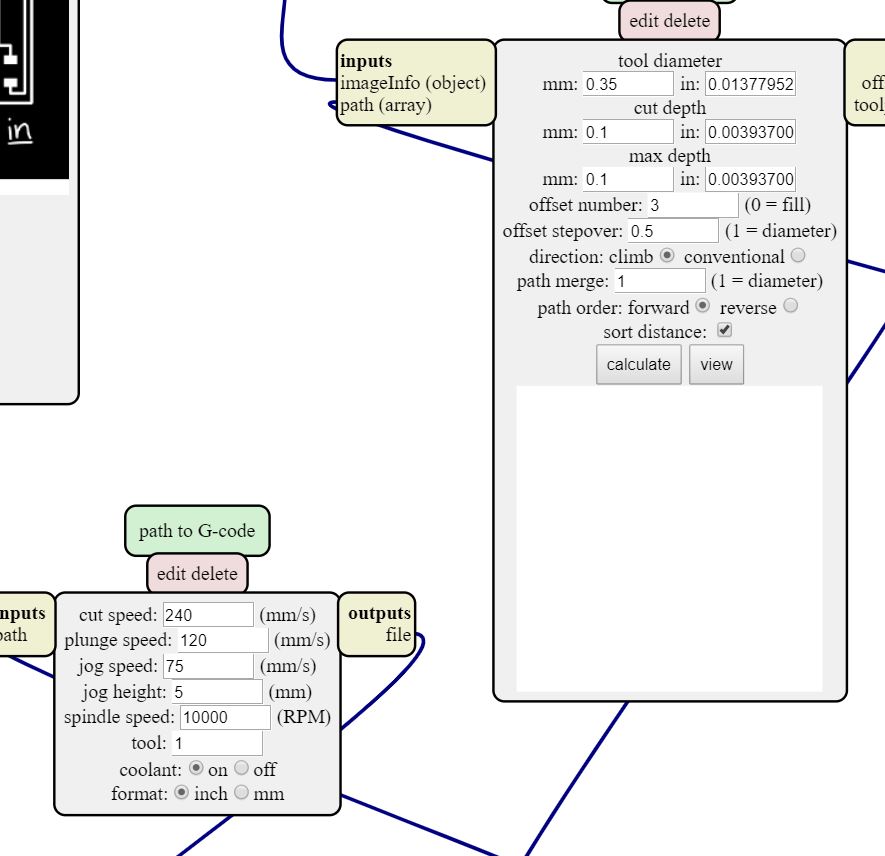Screen dimensions: 885x856
Task: Click the path merge field
Action: tap(660, 281)
